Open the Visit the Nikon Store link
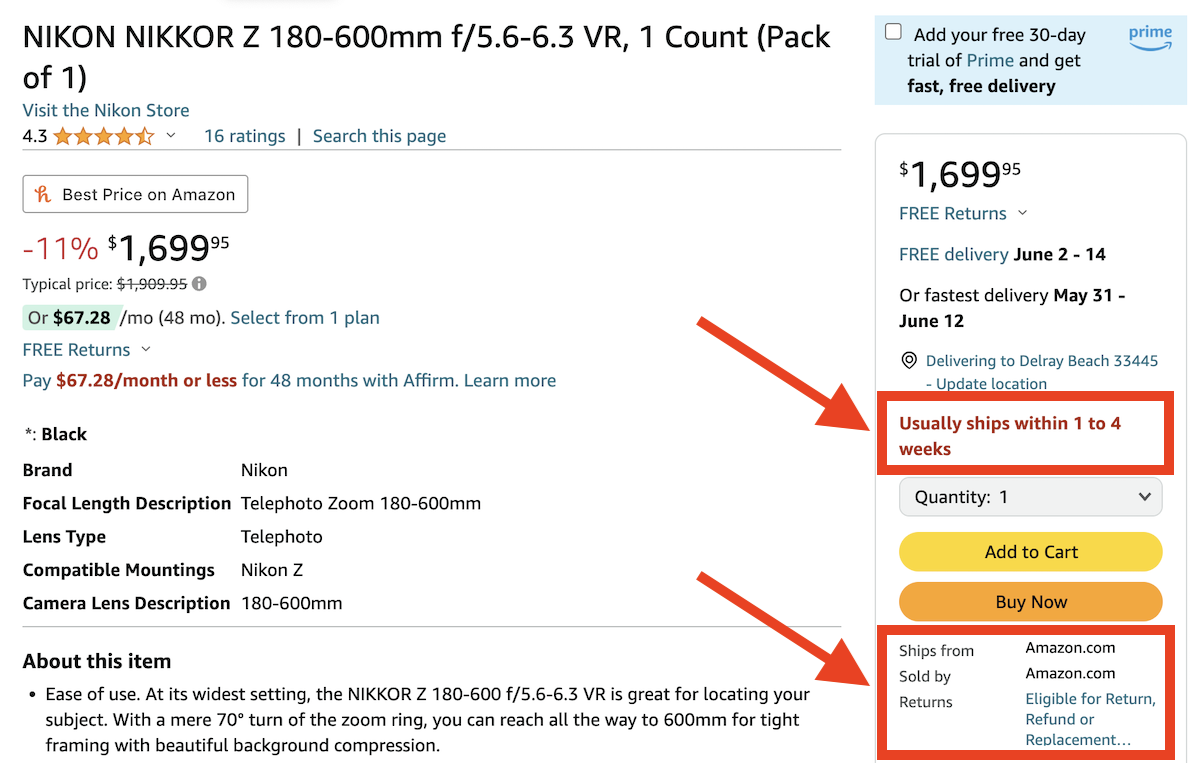The width and height of the screenshot is (1200, 763). tap(106, 110)
